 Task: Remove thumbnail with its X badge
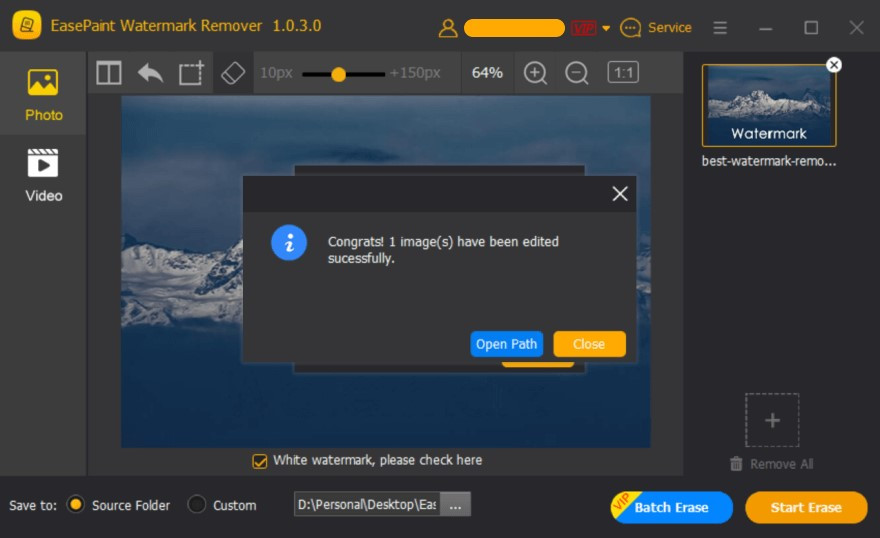click(834, 65)
